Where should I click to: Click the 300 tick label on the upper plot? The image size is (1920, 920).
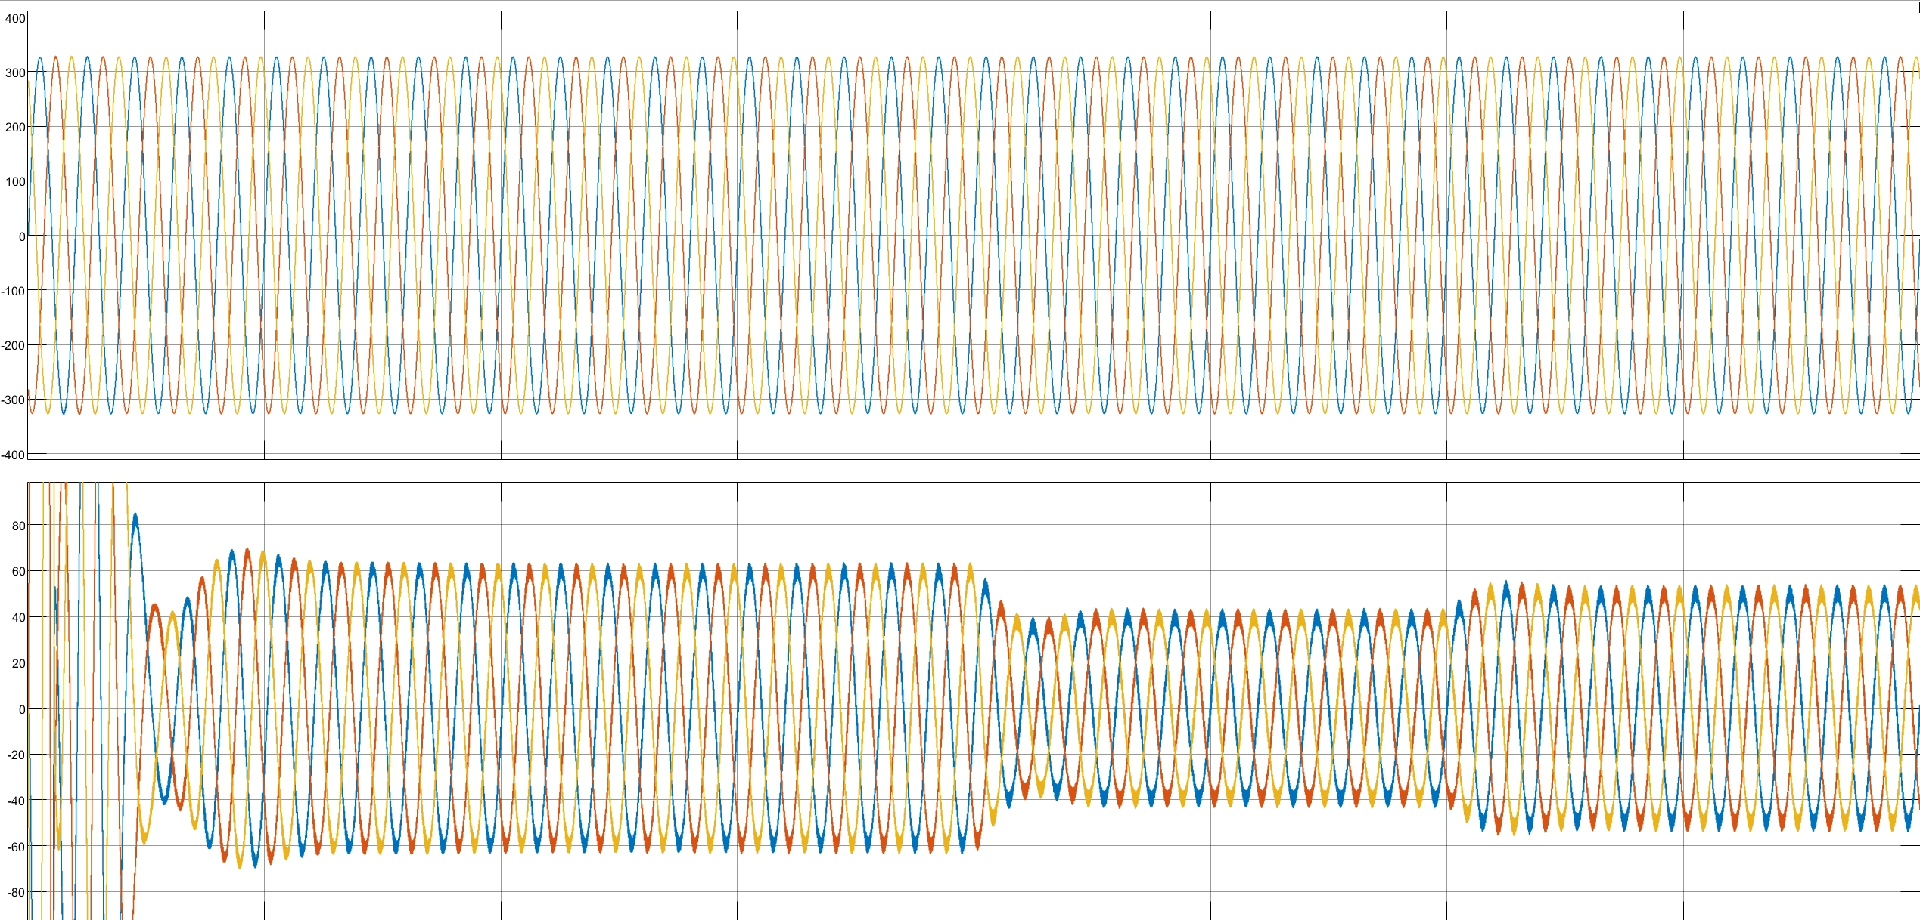click(15, 73)
